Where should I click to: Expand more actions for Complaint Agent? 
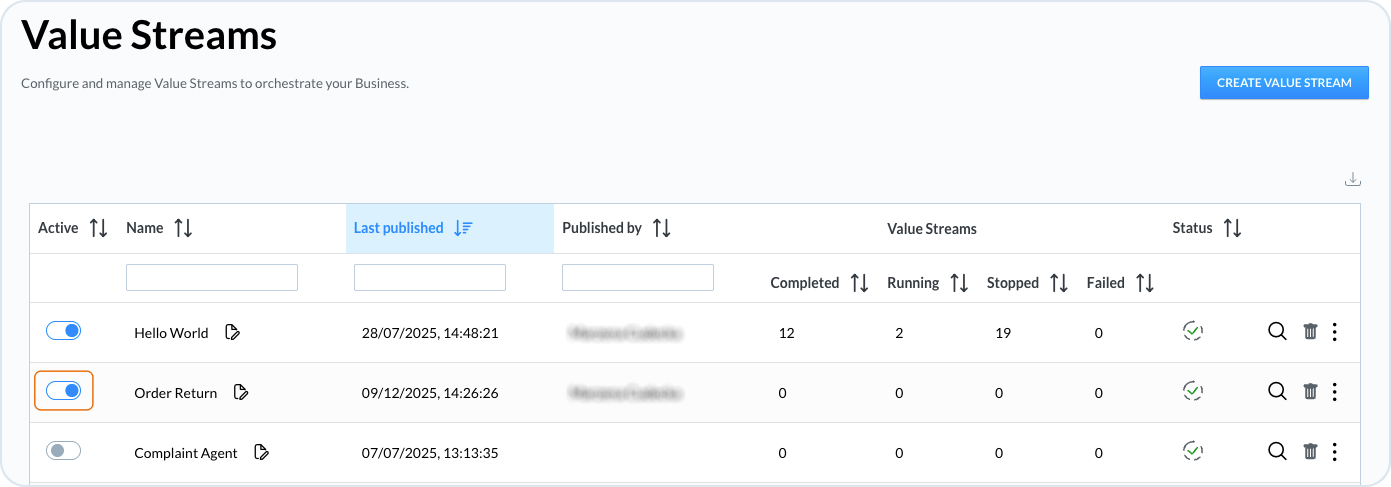1335,452
